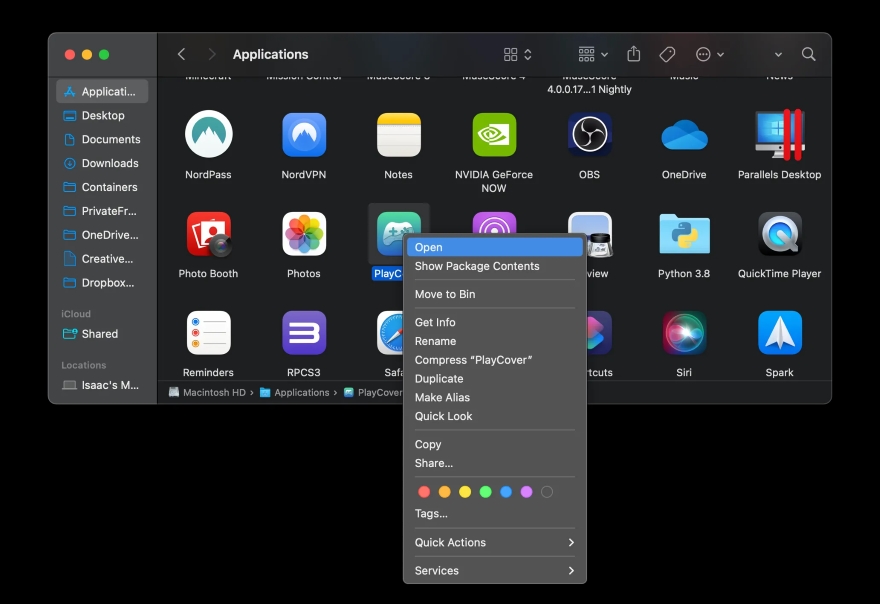The image size is (880, 604).
Task: Open the Photos application
Action: click(303, 235)
